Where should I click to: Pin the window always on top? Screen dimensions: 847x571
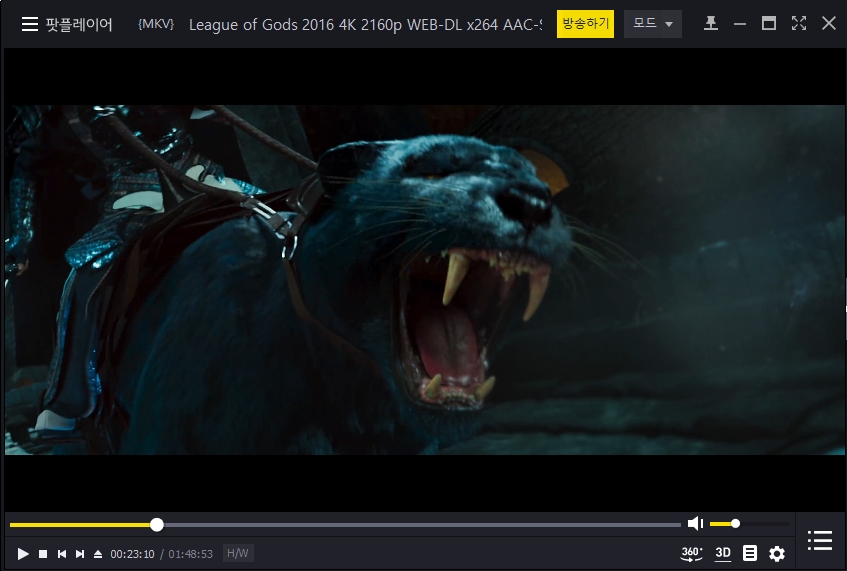[x=711, y=24]
